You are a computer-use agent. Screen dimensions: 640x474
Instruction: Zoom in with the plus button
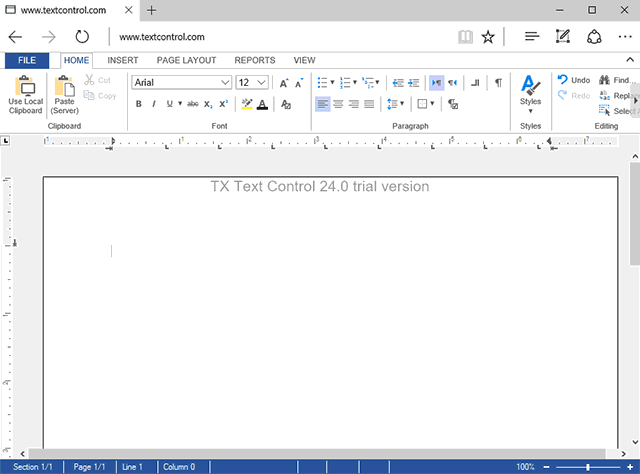click(x=630, y=467)
